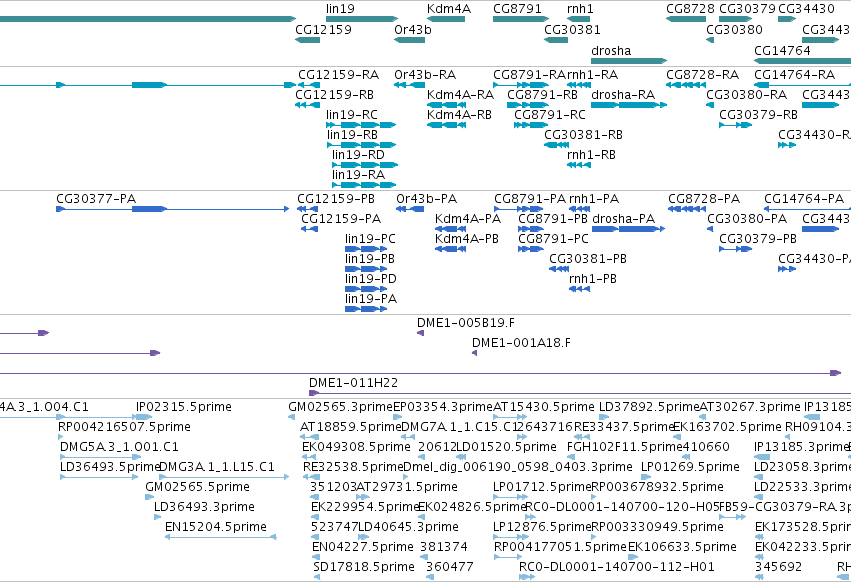Image resolution: width=851 pixels, height=582 pixels.
Task: Select protein feature Kdm4A-PA
Action: (450, 229)
